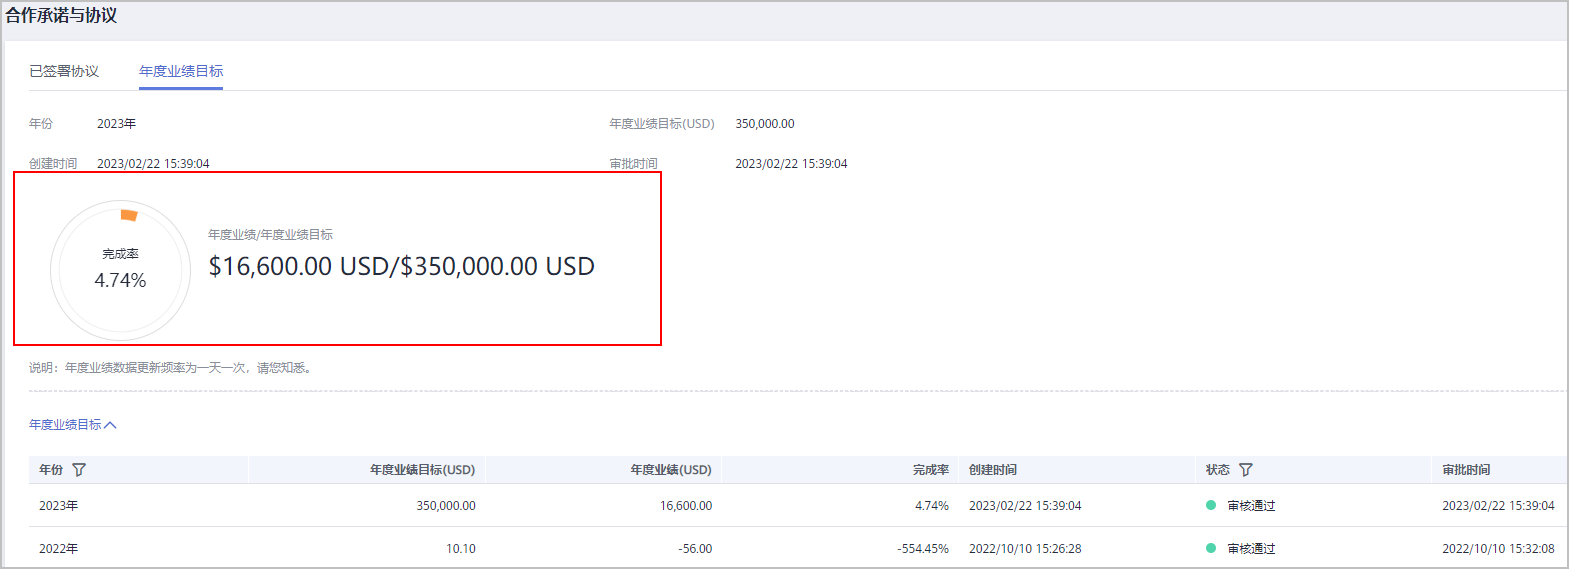Click the 年度业绩(USD) column header
The image size is (1569, 569).
tap(670, 470)
